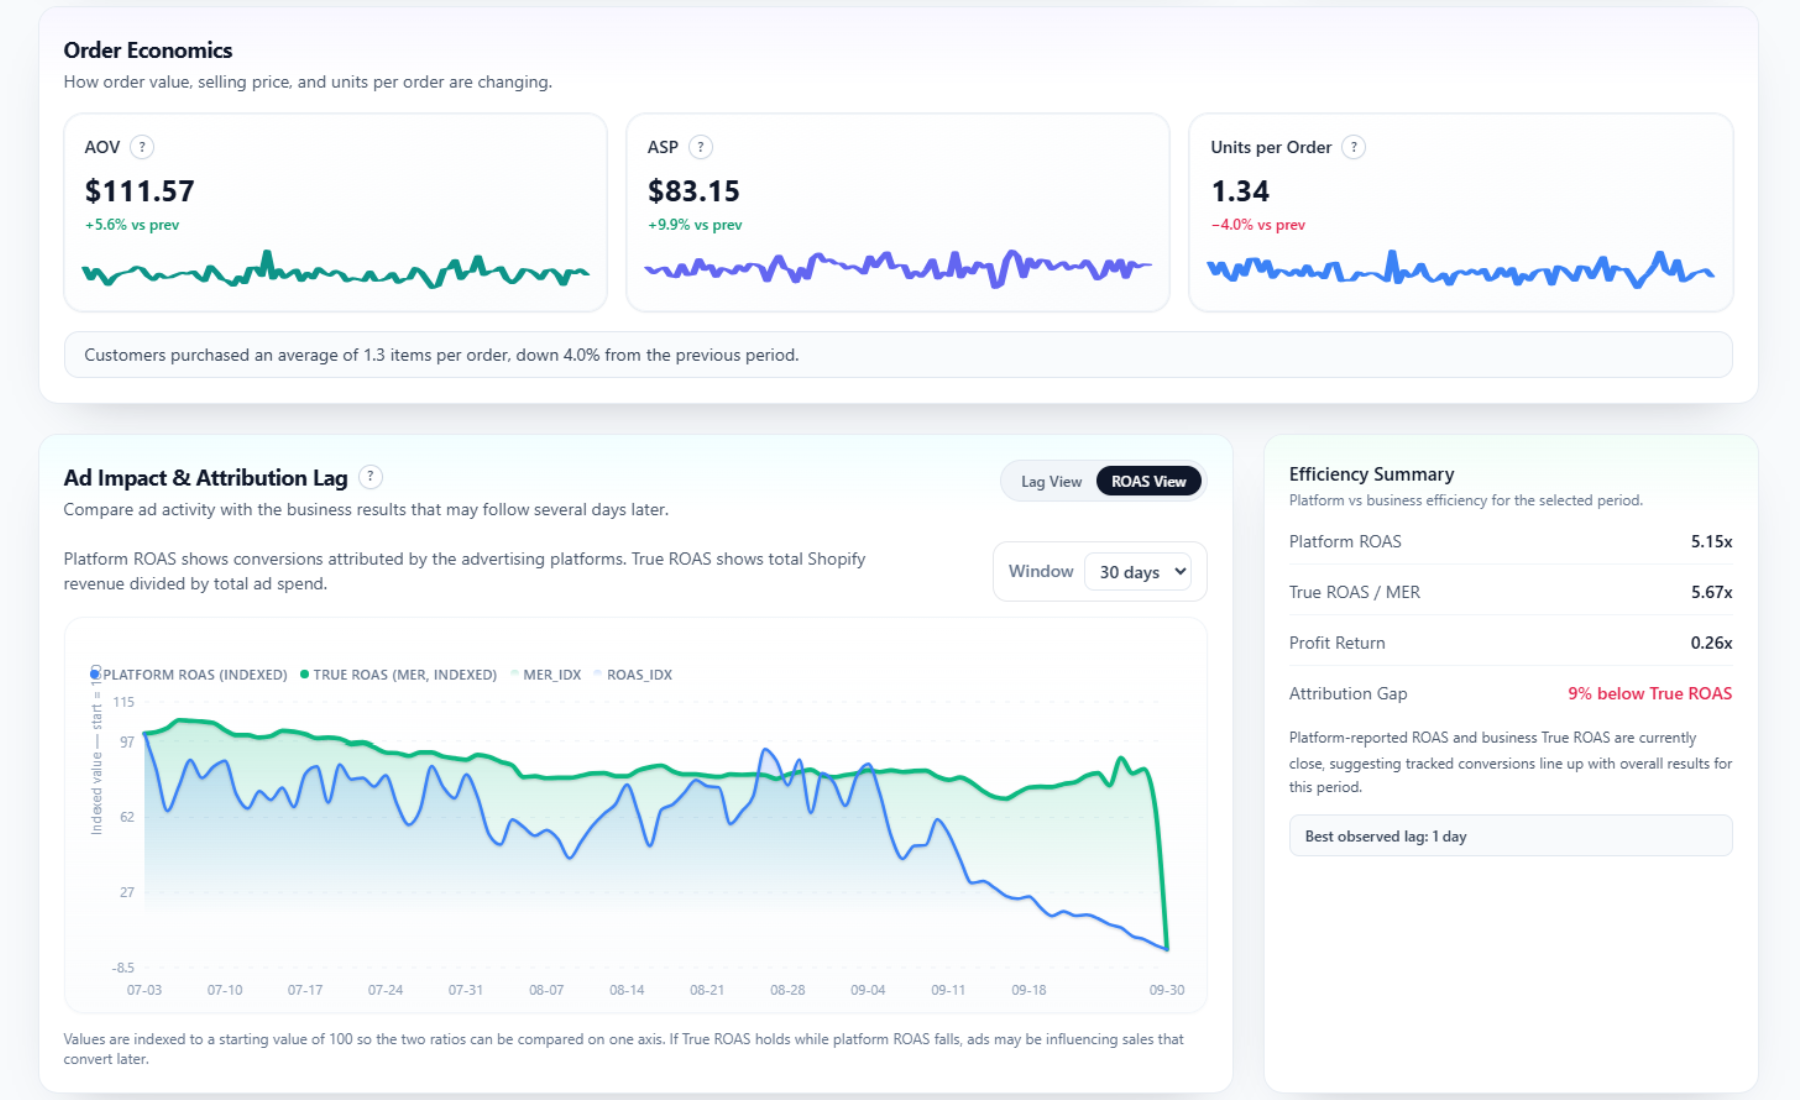1800x1100 pixels.
Task: Click the AOV sparkline chart
Action: pos(335,270)
